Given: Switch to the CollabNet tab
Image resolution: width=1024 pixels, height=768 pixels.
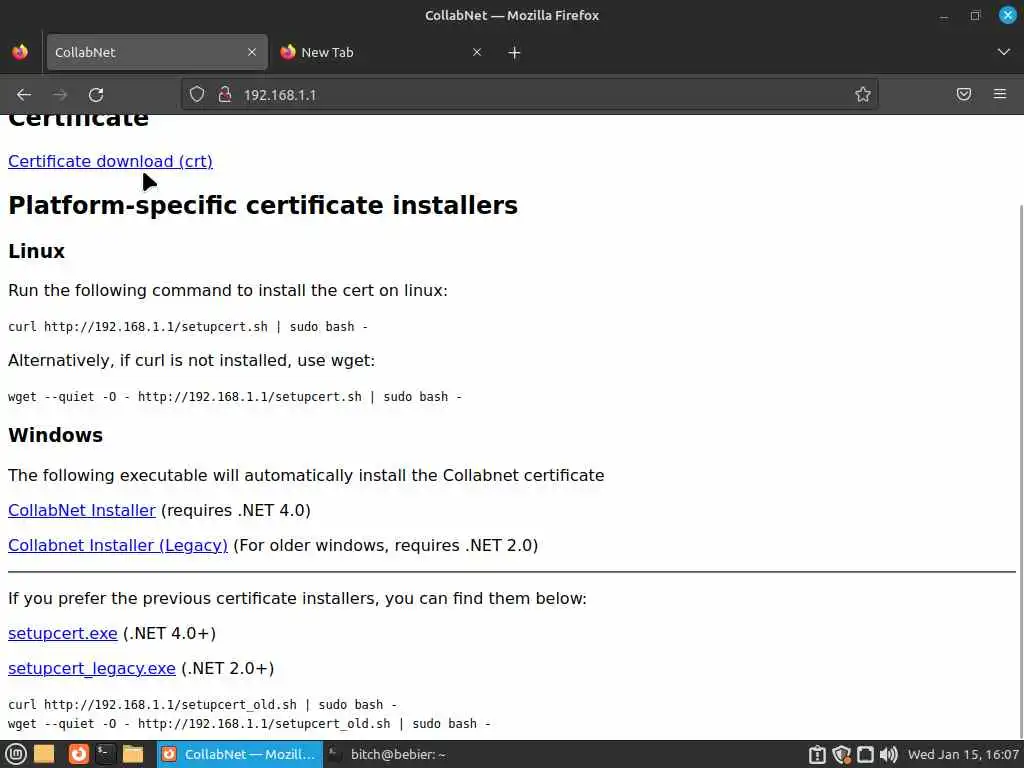Looking at the screenshot, I should (x=157, y=52).
